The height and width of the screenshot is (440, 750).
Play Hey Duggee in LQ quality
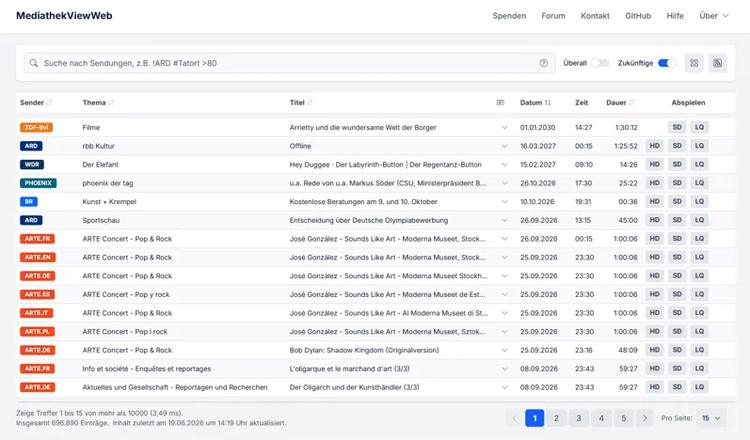pos(699,165)
